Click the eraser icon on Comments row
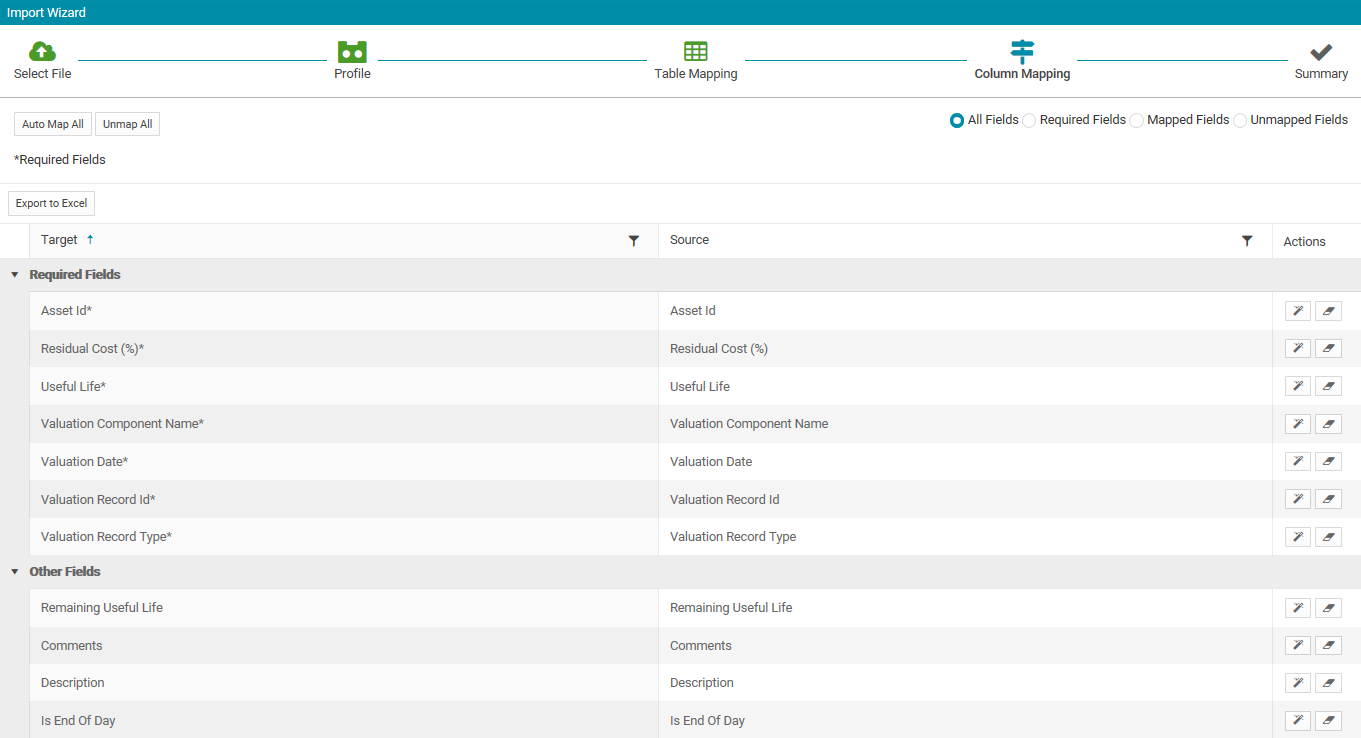1361x738 pixels. tap(1328, 645)
